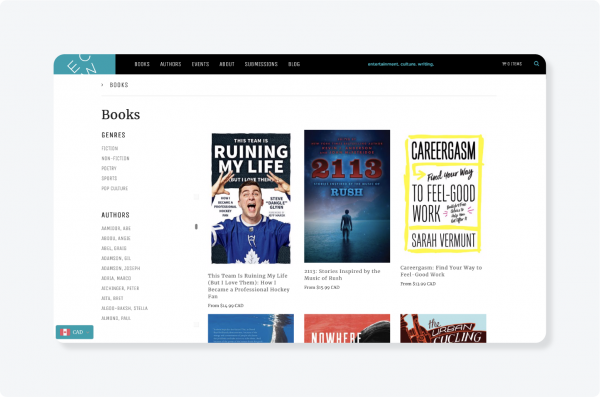Go to the Events page
The width and height of the screenshot is (600, 397).
200,64
